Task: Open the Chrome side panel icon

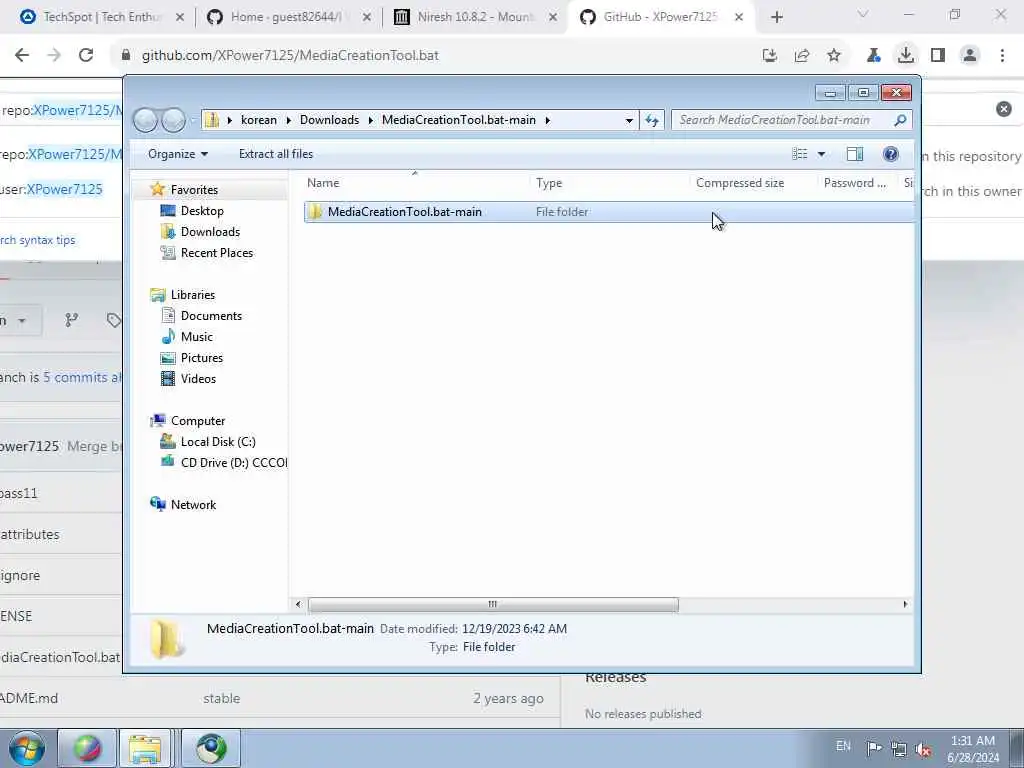Action: pyautogui.click(x=938, y=56)
